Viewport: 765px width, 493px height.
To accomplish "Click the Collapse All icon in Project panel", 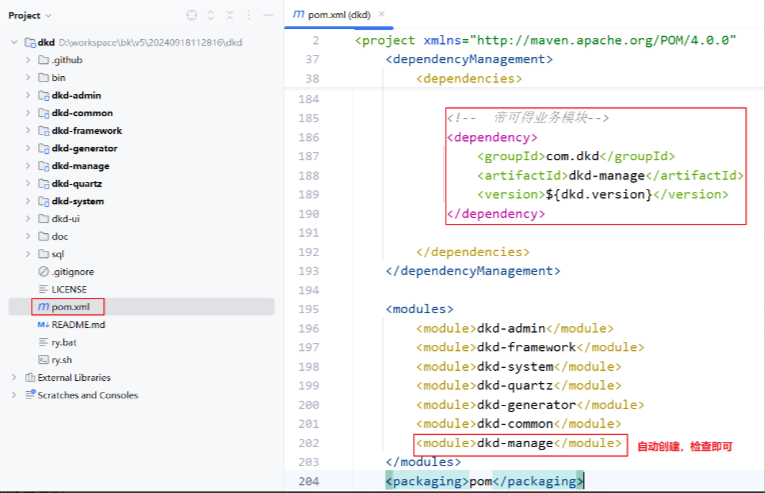I will pos(229,15).
